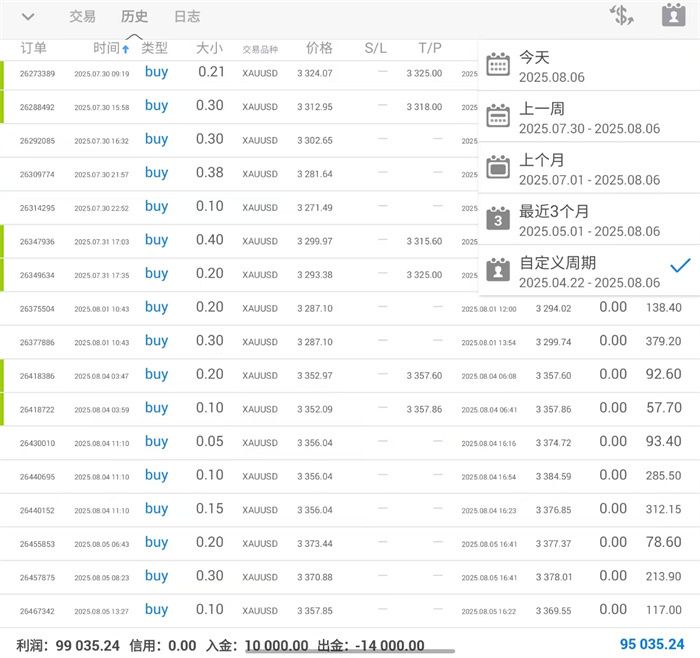
Task: Sort by 订单 column header
Action: click(x=34, y=48)
